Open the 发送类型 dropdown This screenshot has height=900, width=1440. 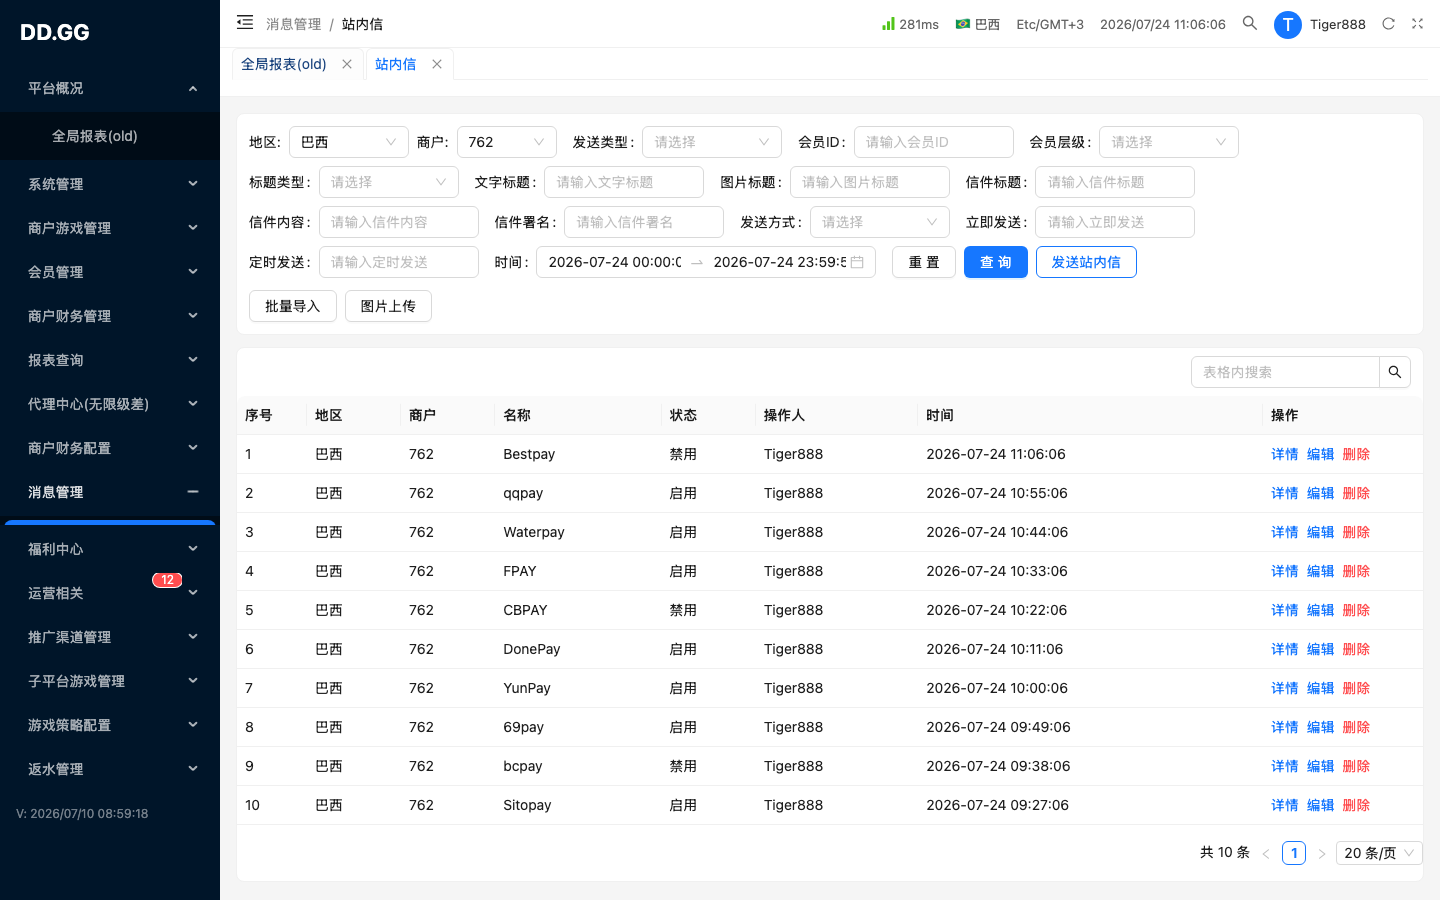[x=712, y=142]
